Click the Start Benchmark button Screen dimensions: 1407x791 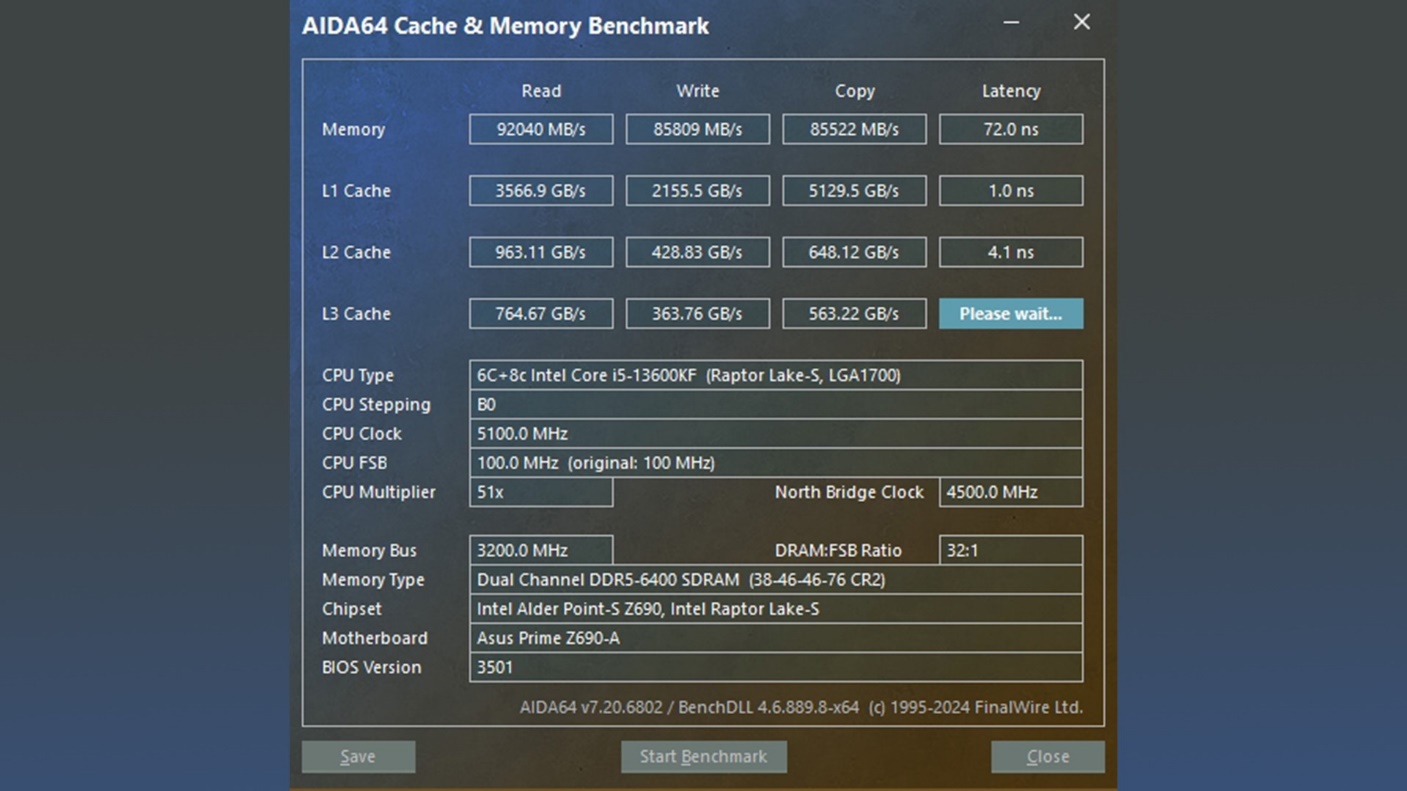point(704,757)
